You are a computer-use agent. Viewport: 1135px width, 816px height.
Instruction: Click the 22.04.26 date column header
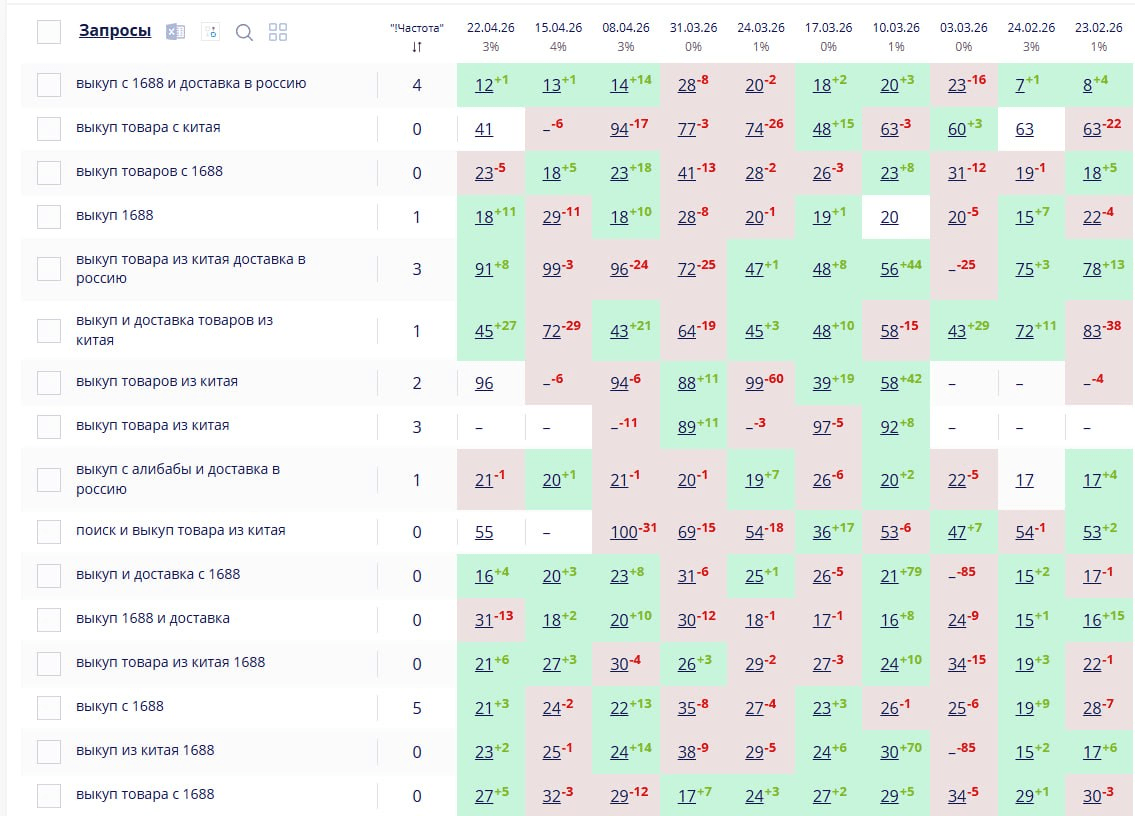(x=491, y=28)
